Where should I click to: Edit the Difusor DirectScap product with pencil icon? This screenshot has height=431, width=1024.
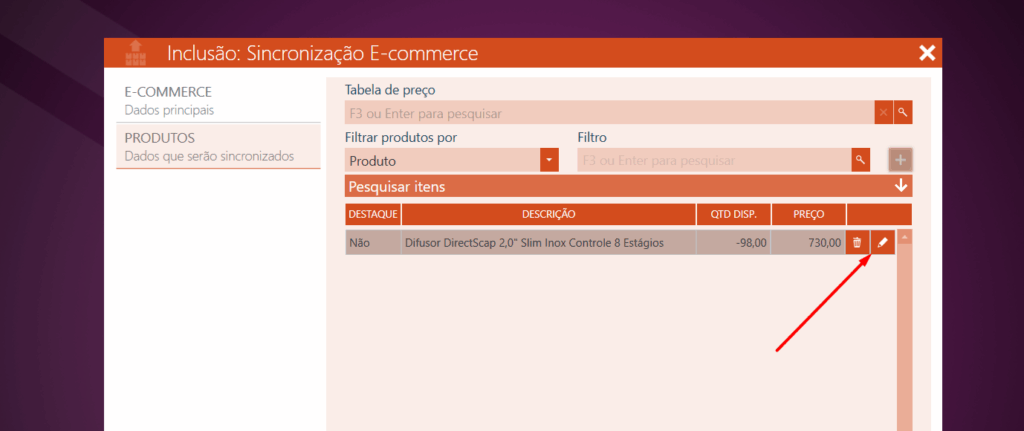(x=882, y=242)
